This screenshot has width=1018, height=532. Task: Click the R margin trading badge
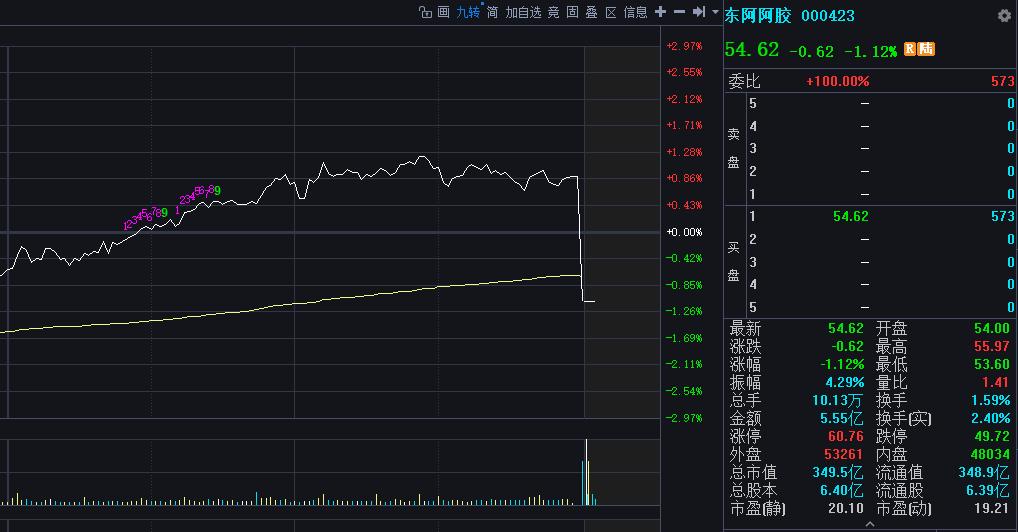[x=910, y=49]
